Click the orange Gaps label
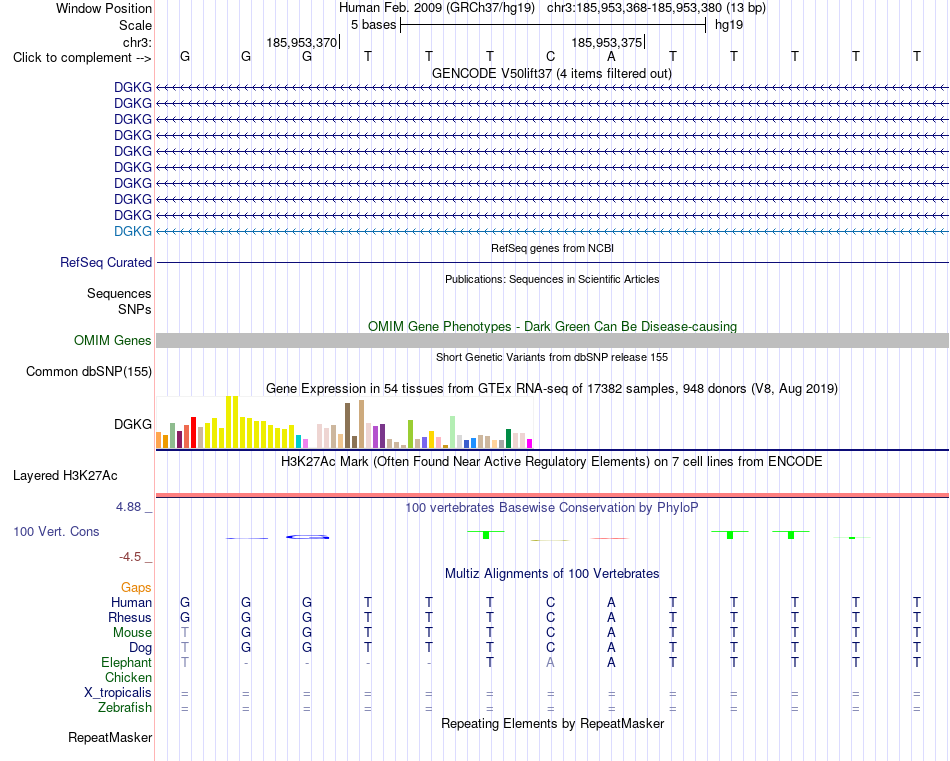Image resolution: width=950 pixels, height=761 pixels. click(136, 587)
